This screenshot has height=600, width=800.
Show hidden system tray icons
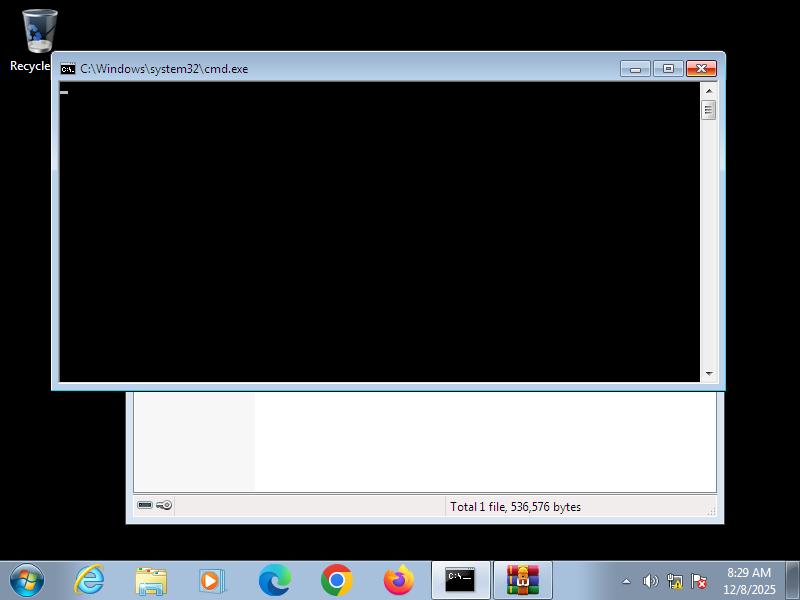pyautogui.click(x=627, y=581)
